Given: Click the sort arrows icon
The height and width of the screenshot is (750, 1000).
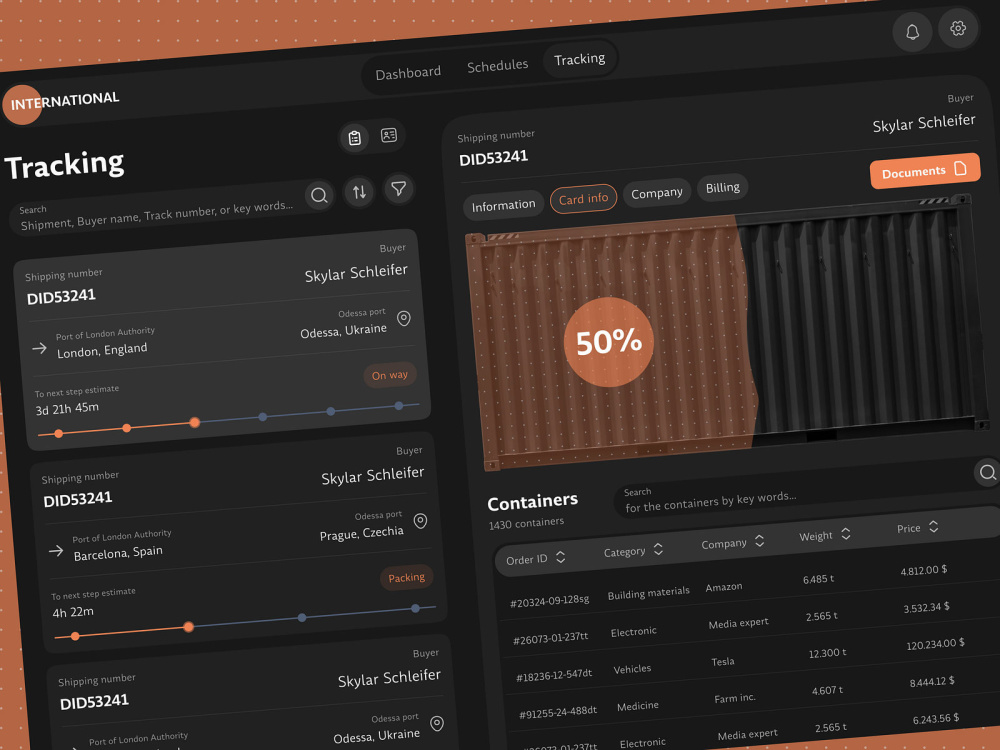Looking at the screenshot, I should click(x=360, y=191).
